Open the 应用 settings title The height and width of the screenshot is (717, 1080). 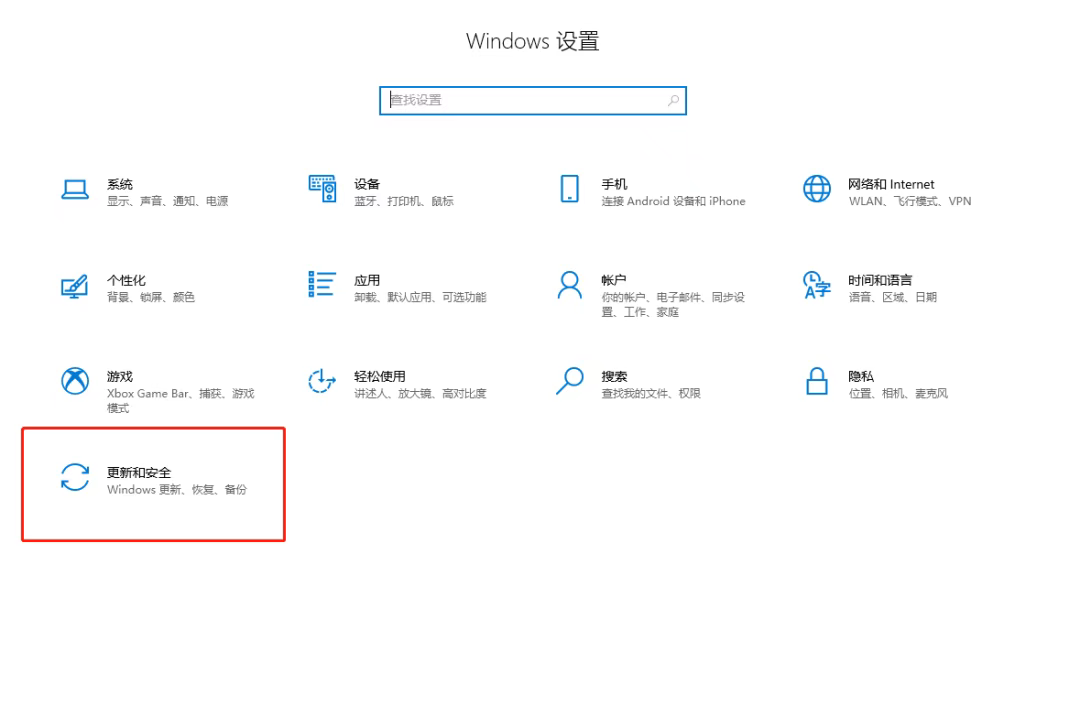367,280
